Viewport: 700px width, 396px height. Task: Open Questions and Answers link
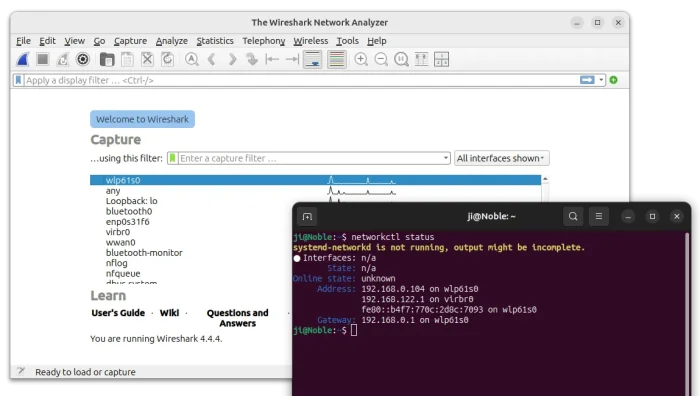[238, 318]
